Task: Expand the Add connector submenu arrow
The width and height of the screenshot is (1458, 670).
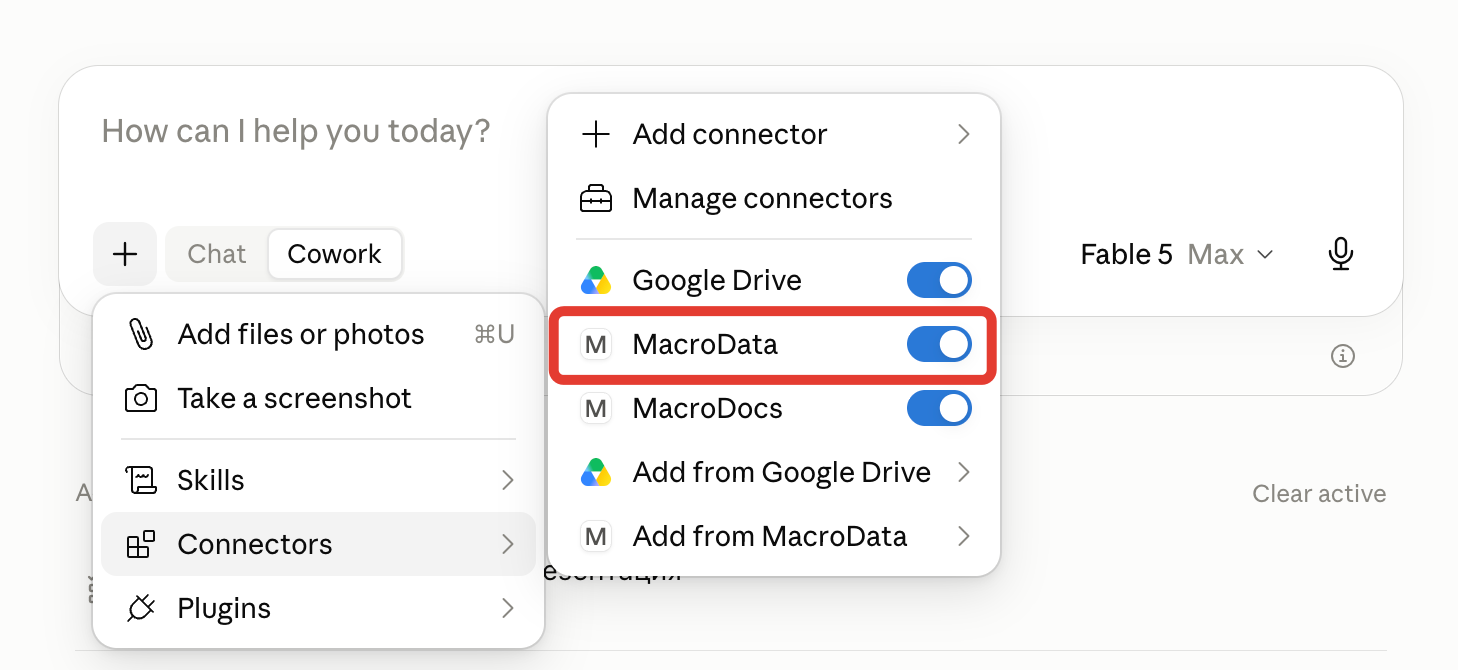Action: pyautogui.click(x=963, y=134)
